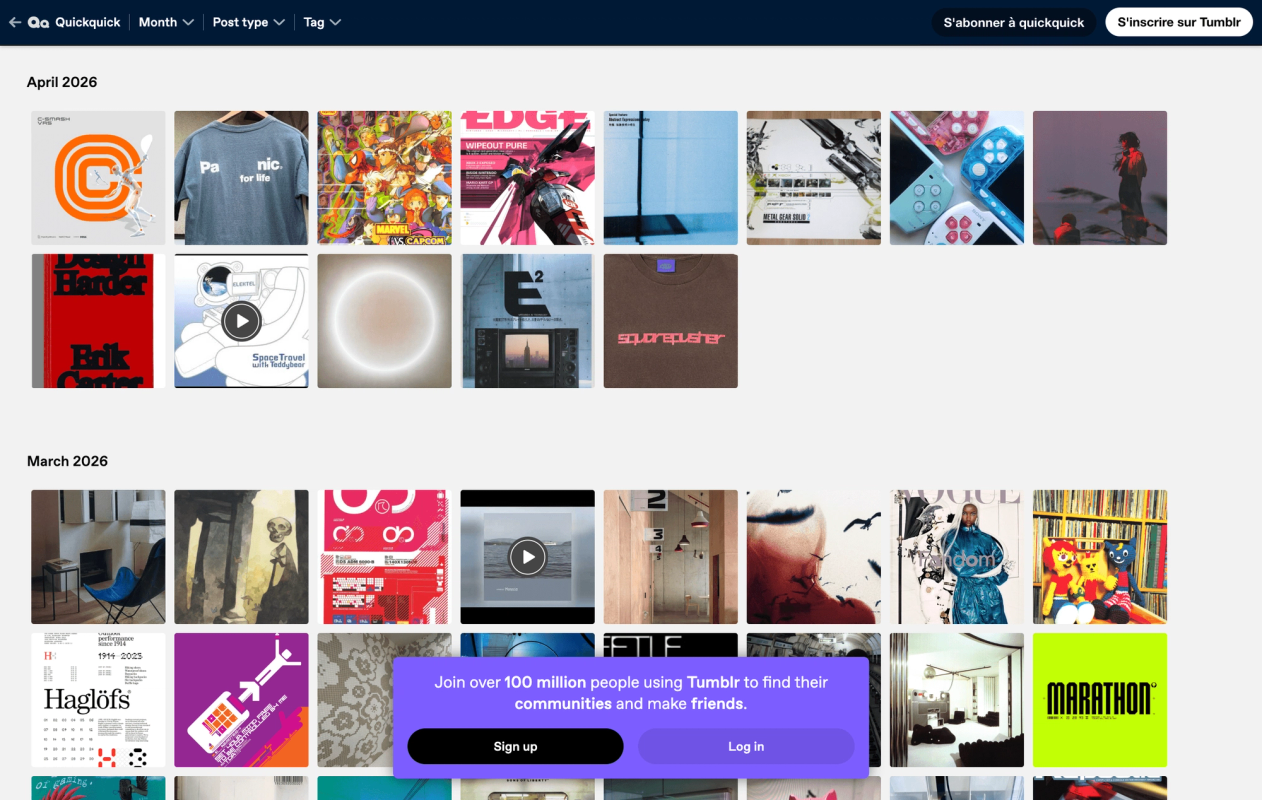Click the Quickquick blog avatar icon
Viewport: 1262px width, 800px height.
pyautogui.click(x=39, y=22)
